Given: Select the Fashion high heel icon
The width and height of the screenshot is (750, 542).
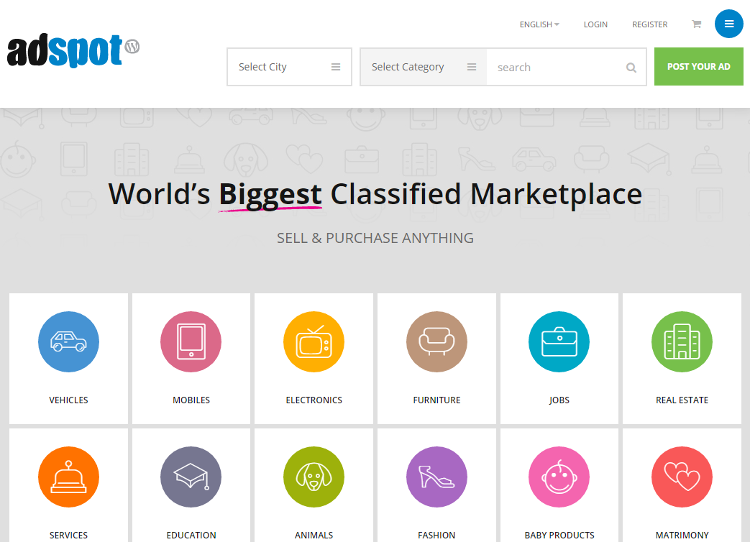Looking at the screenshot, I should point(437,477).
